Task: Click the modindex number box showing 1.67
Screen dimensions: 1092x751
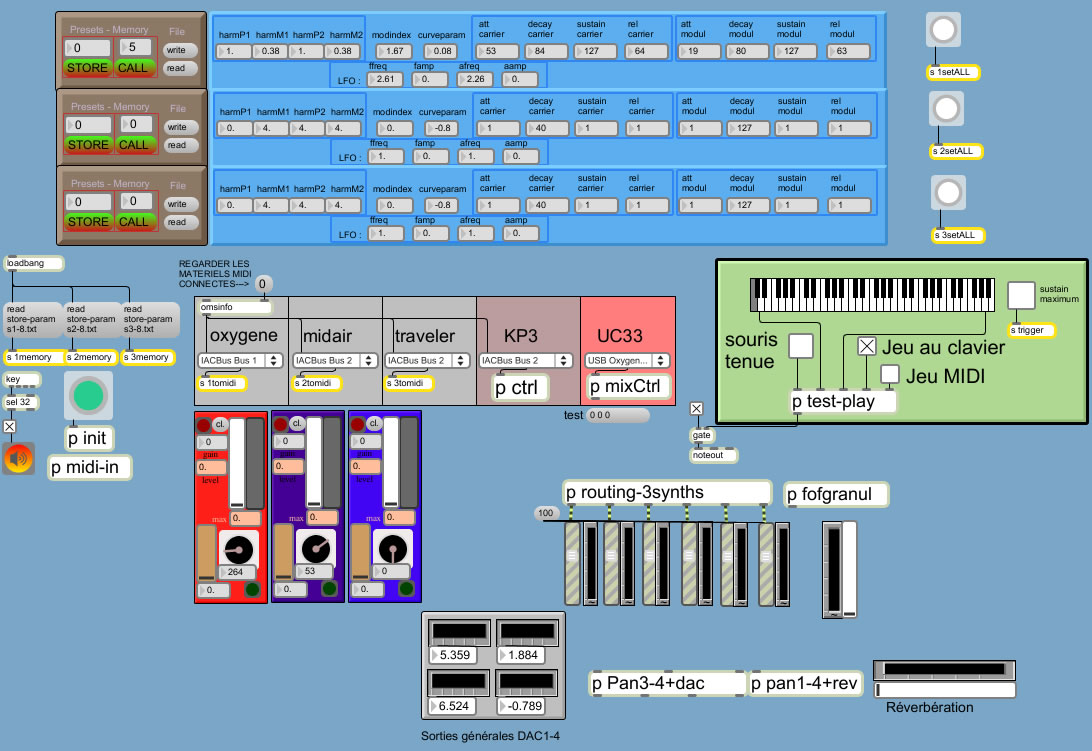Action: point(394,51)
